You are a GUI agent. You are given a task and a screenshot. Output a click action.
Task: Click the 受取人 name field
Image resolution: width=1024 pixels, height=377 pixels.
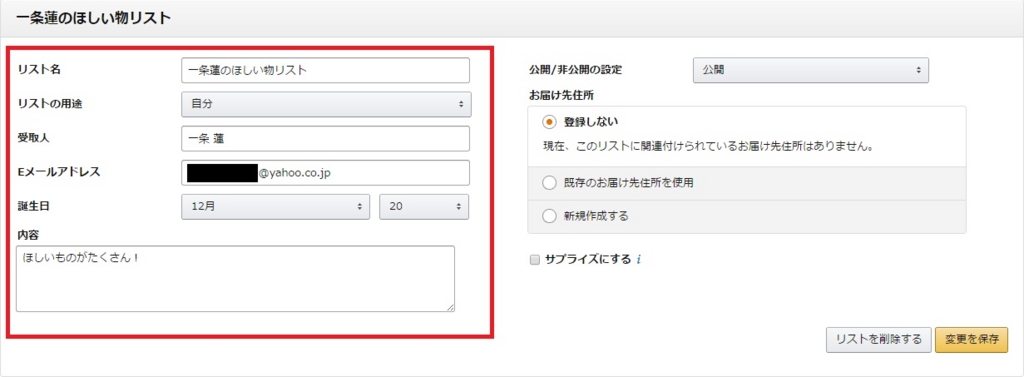click(x=325, y=139)
